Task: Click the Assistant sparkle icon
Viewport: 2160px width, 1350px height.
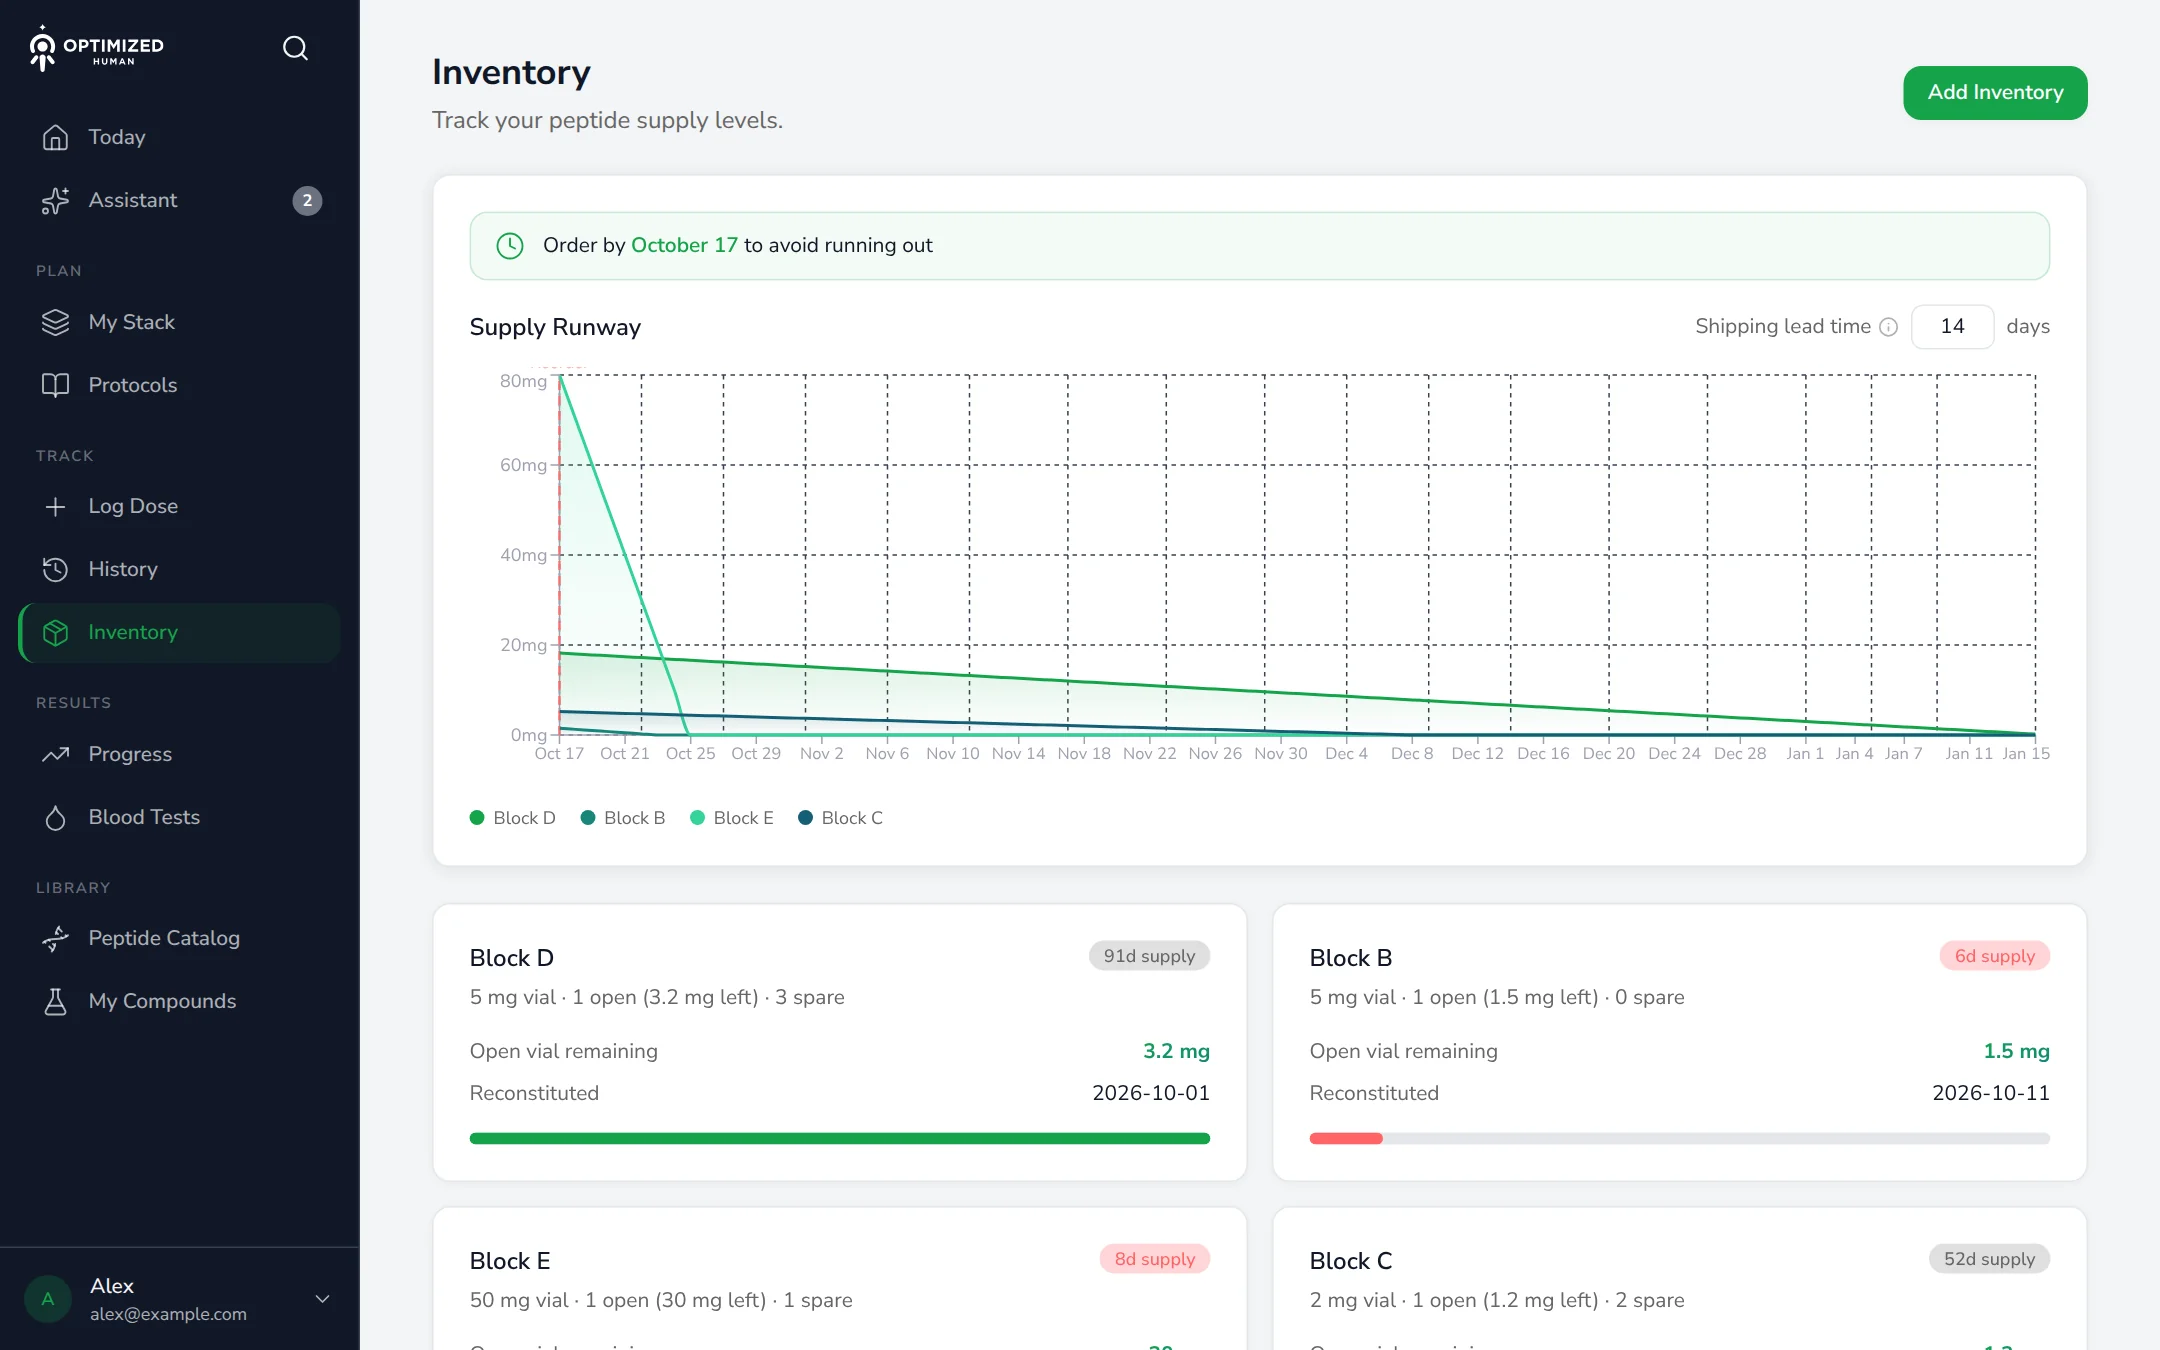Action: (55, 200)
